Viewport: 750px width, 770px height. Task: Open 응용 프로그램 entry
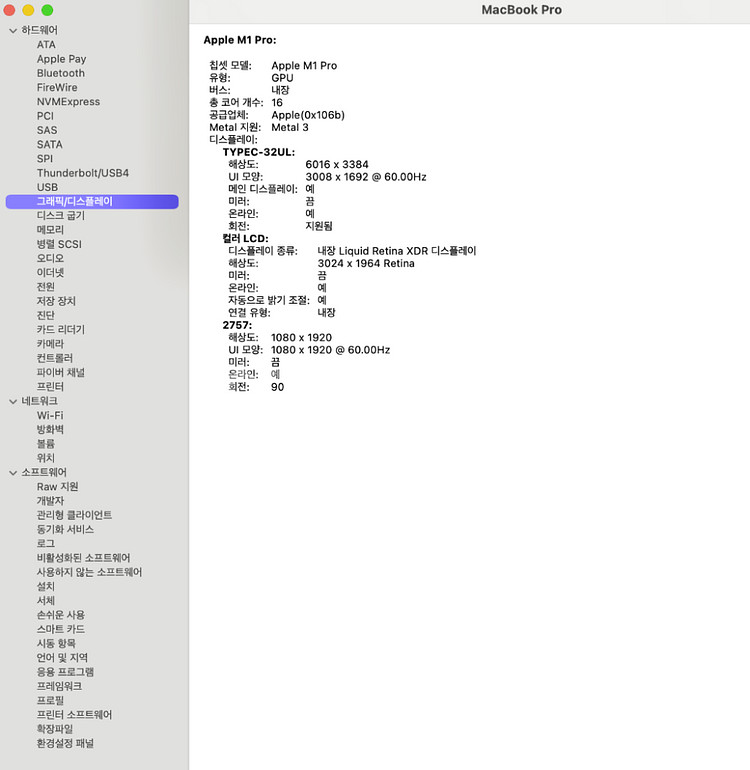click(65, 672)
